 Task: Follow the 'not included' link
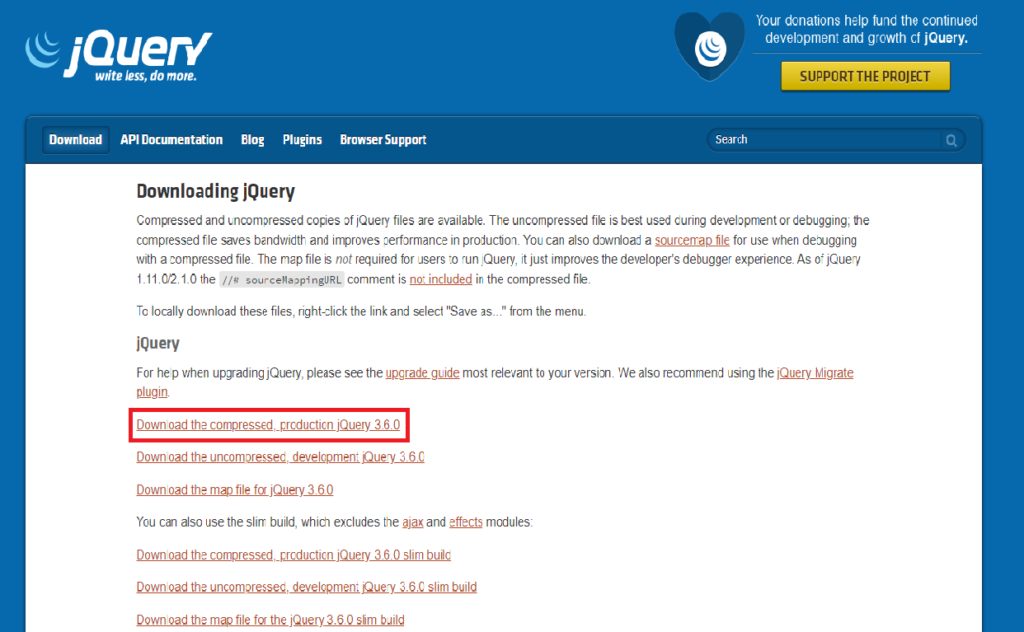pos(440,279)
